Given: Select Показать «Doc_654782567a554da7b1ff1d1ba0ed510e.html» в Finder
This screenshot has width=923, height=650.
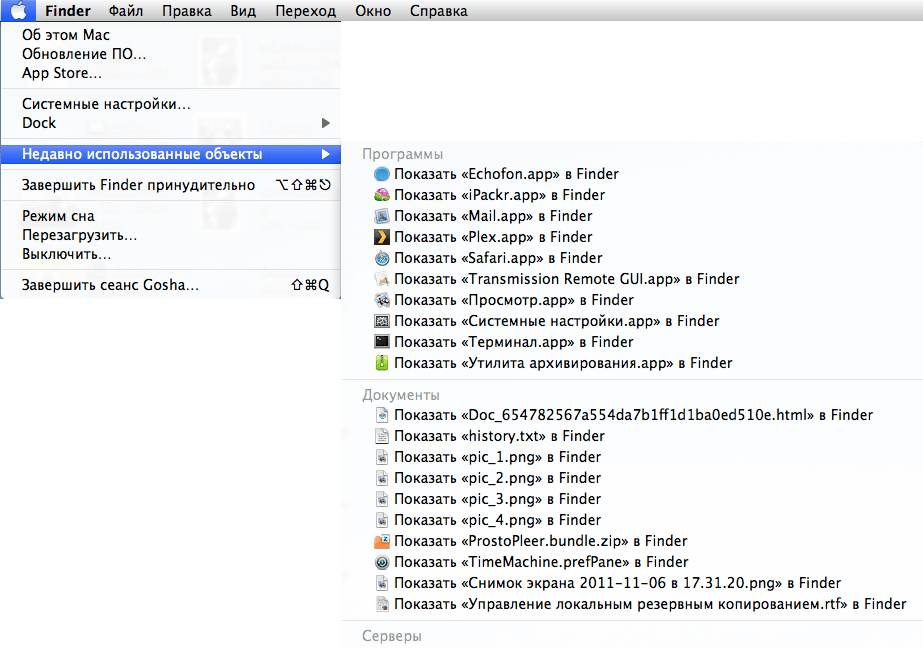Looking at the screenshot, I should [632, 415].
